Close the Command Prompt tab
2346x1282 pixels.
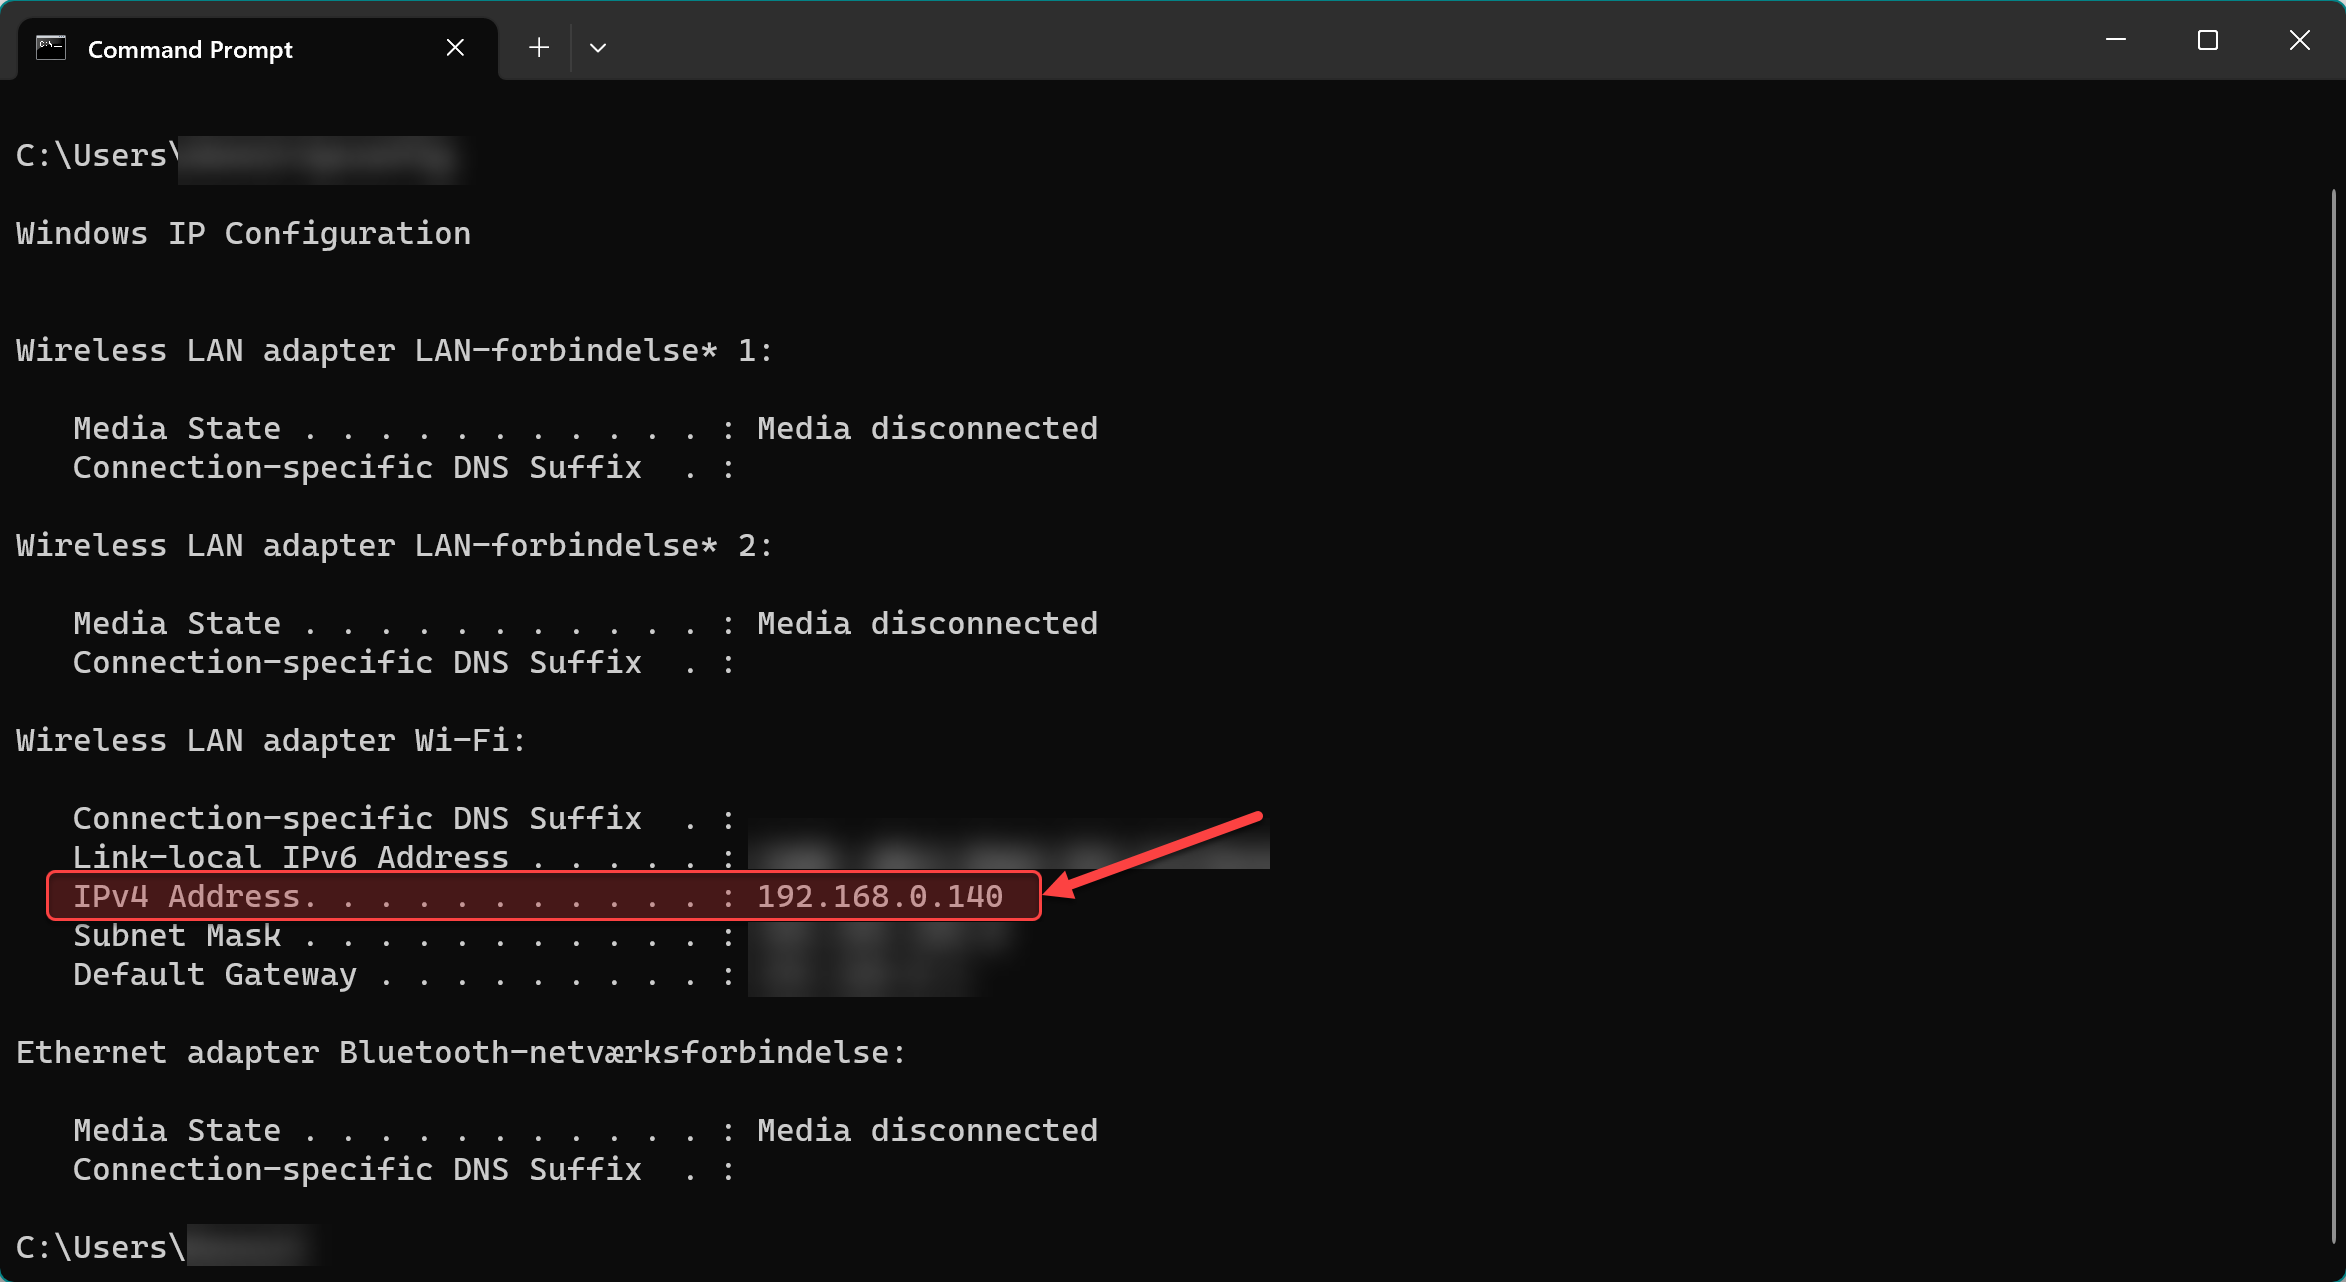coord(455,48)
